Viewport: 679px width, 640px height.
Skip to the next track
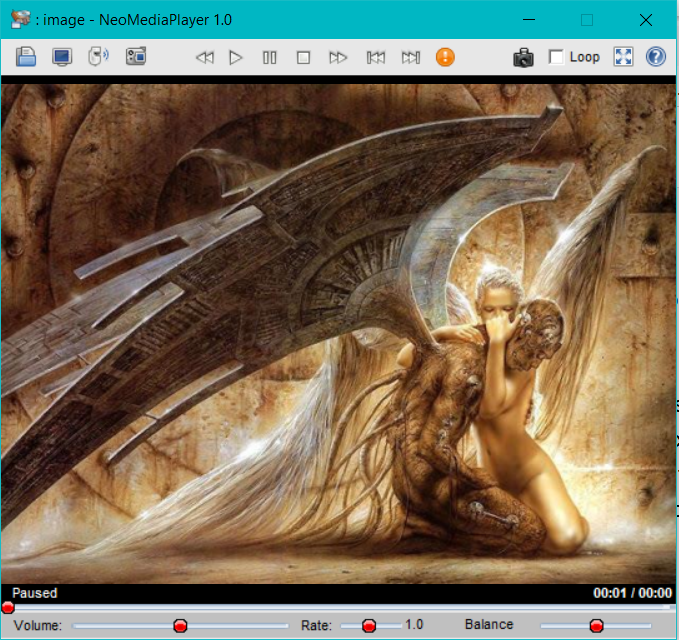coord(411,57)
